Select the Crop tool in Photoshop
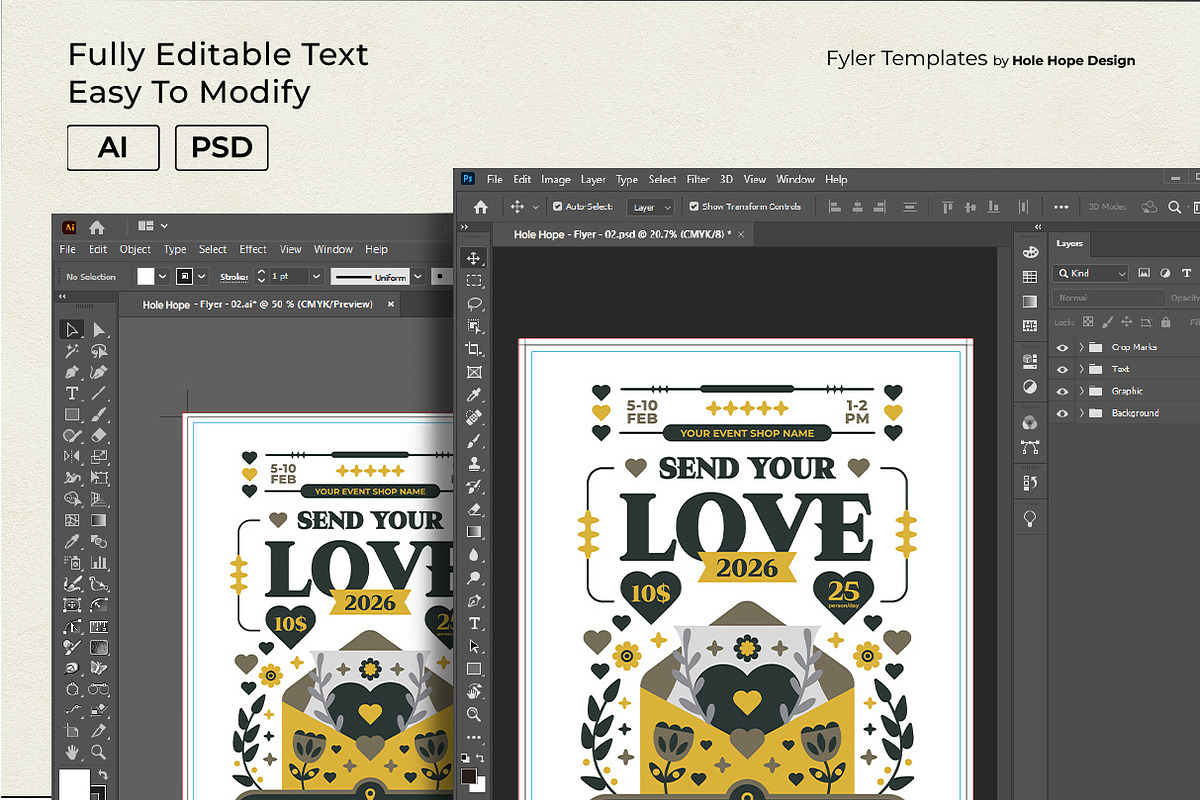The image size is (1200, 800). (475, 349)
